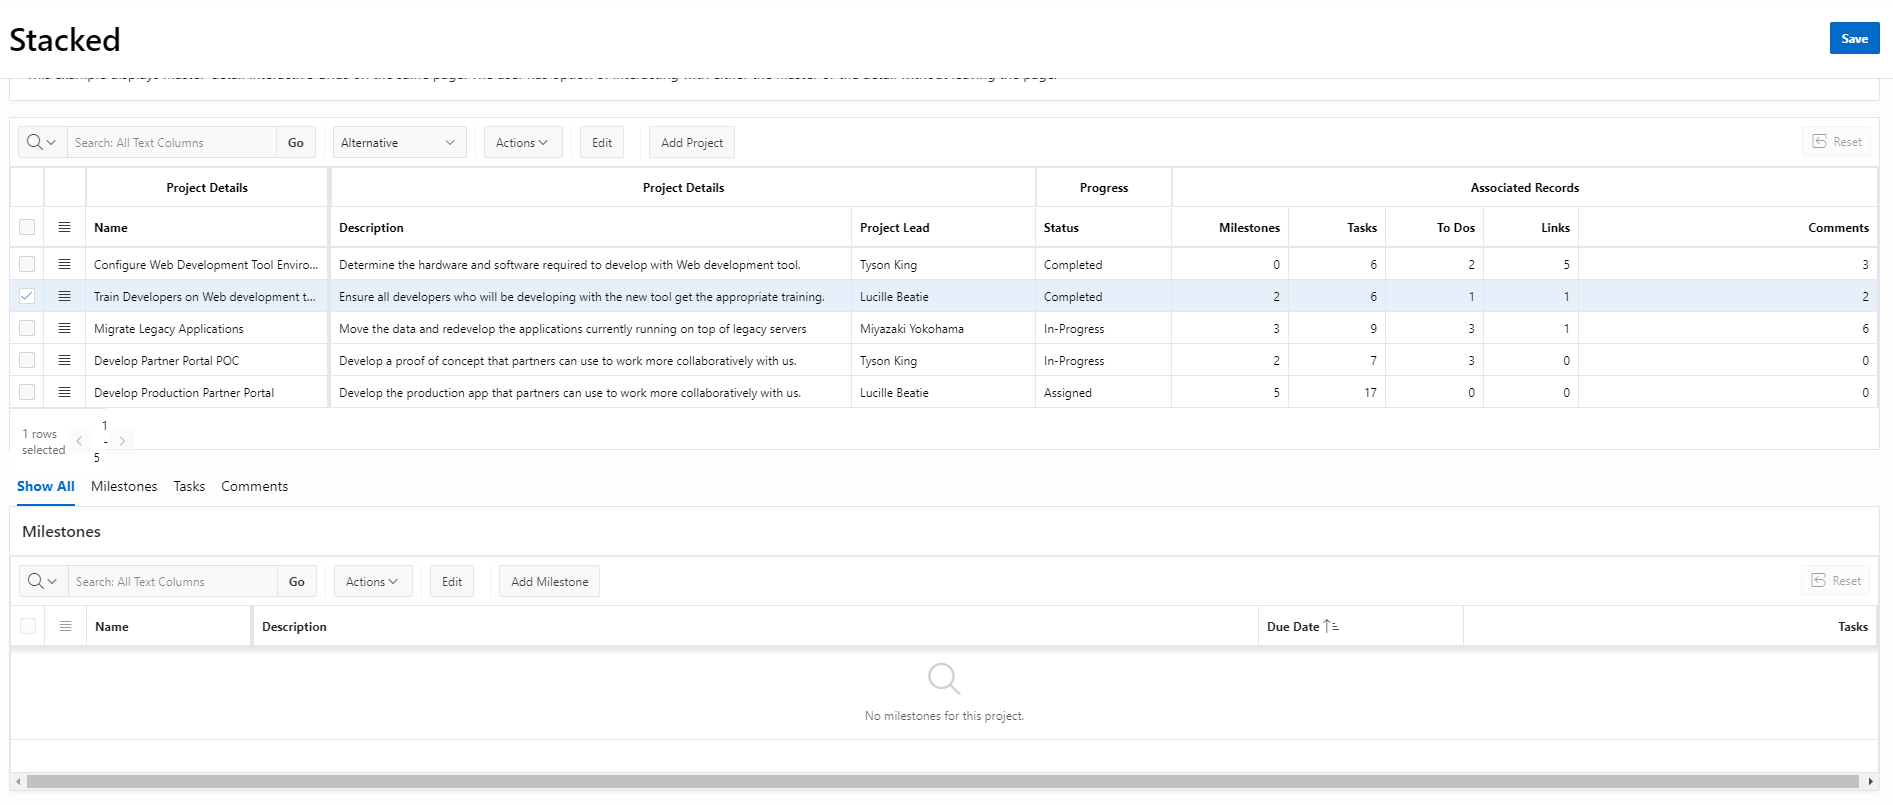
Task: Select the Configure Web Development Tool row checkbox
Action: pos(27,264)
